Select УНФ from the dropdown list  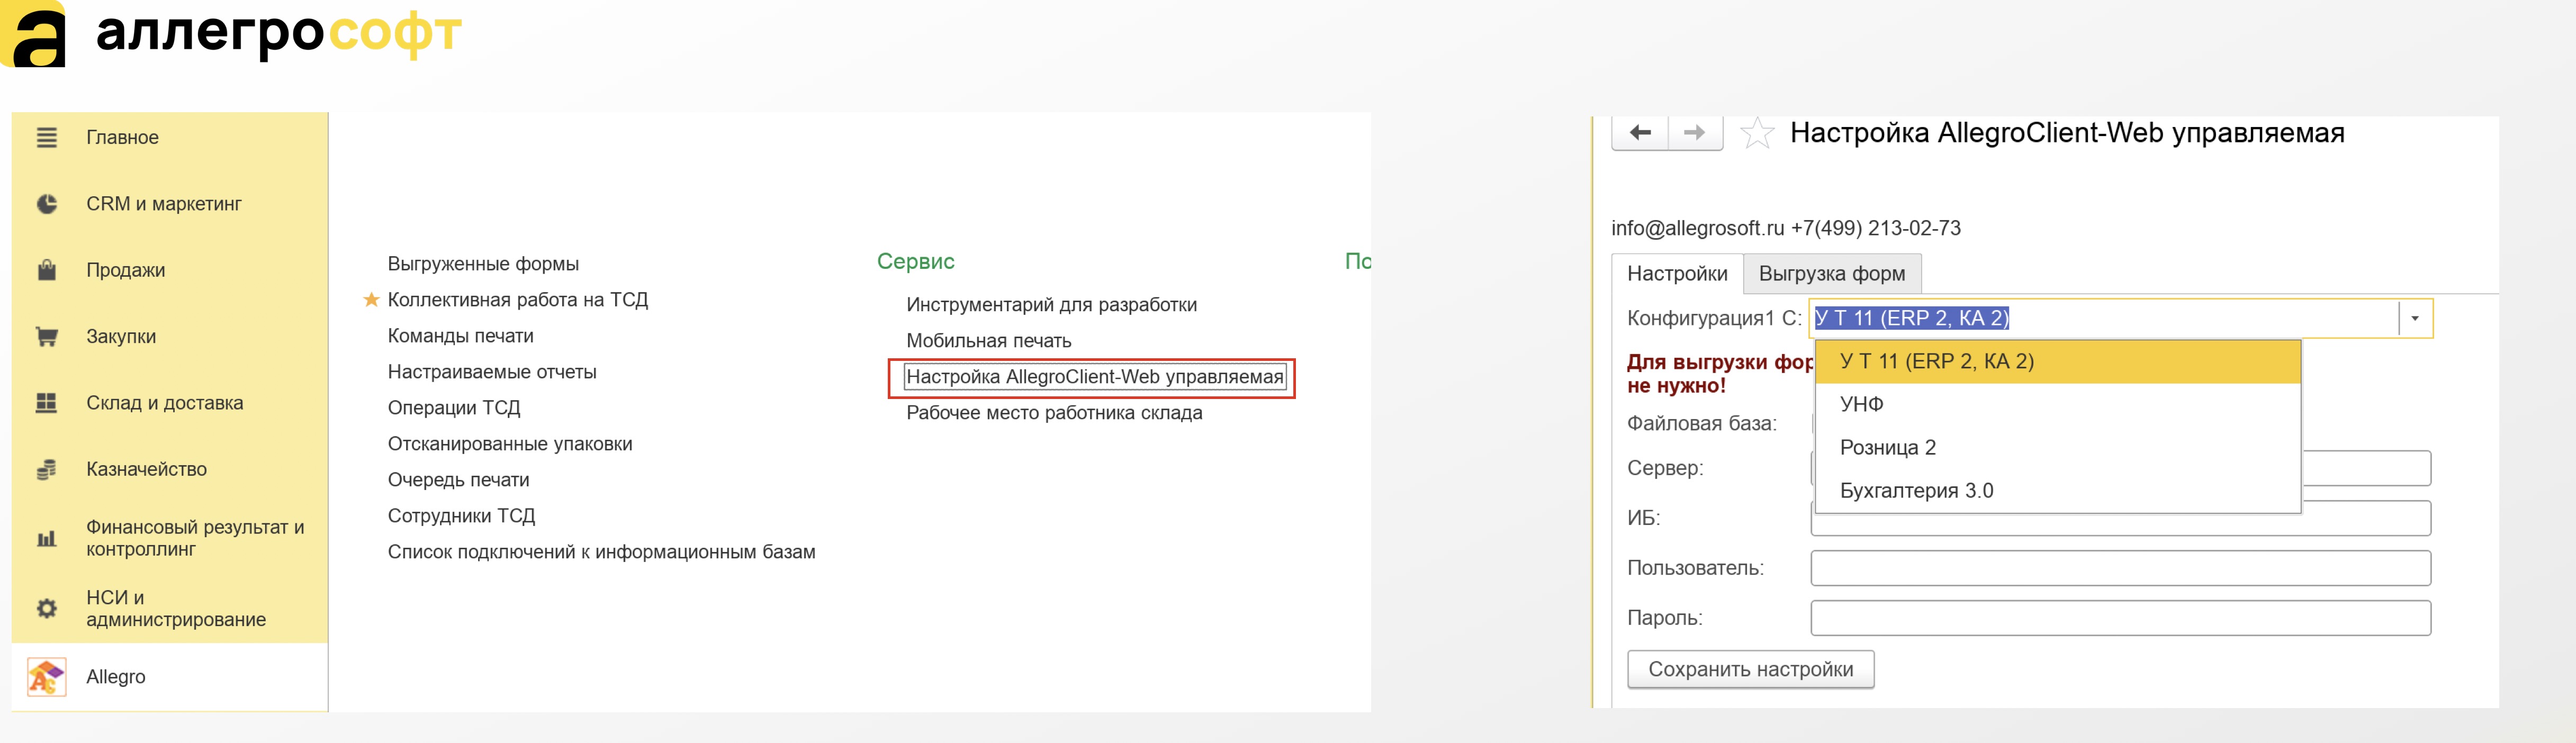(2058, 404)
